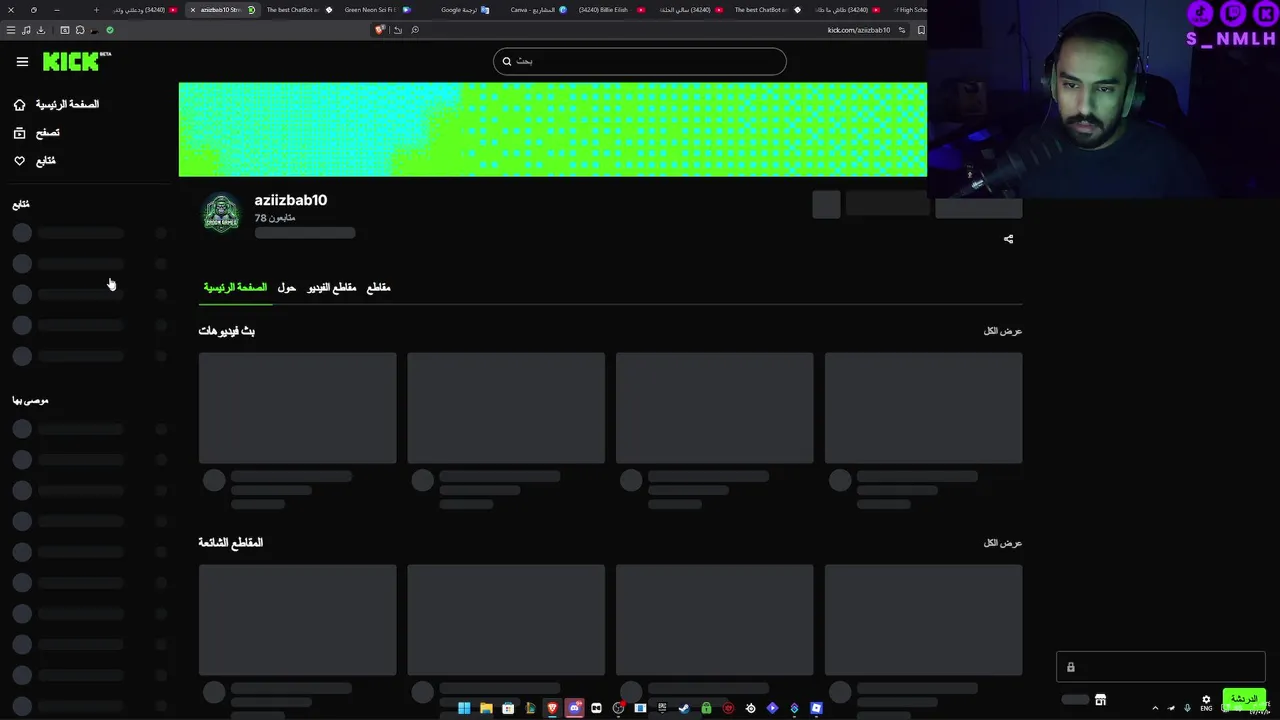Switch to the Google ترجمة browser tab
Screen dimensions: 1280x720
tap(463, 10)
